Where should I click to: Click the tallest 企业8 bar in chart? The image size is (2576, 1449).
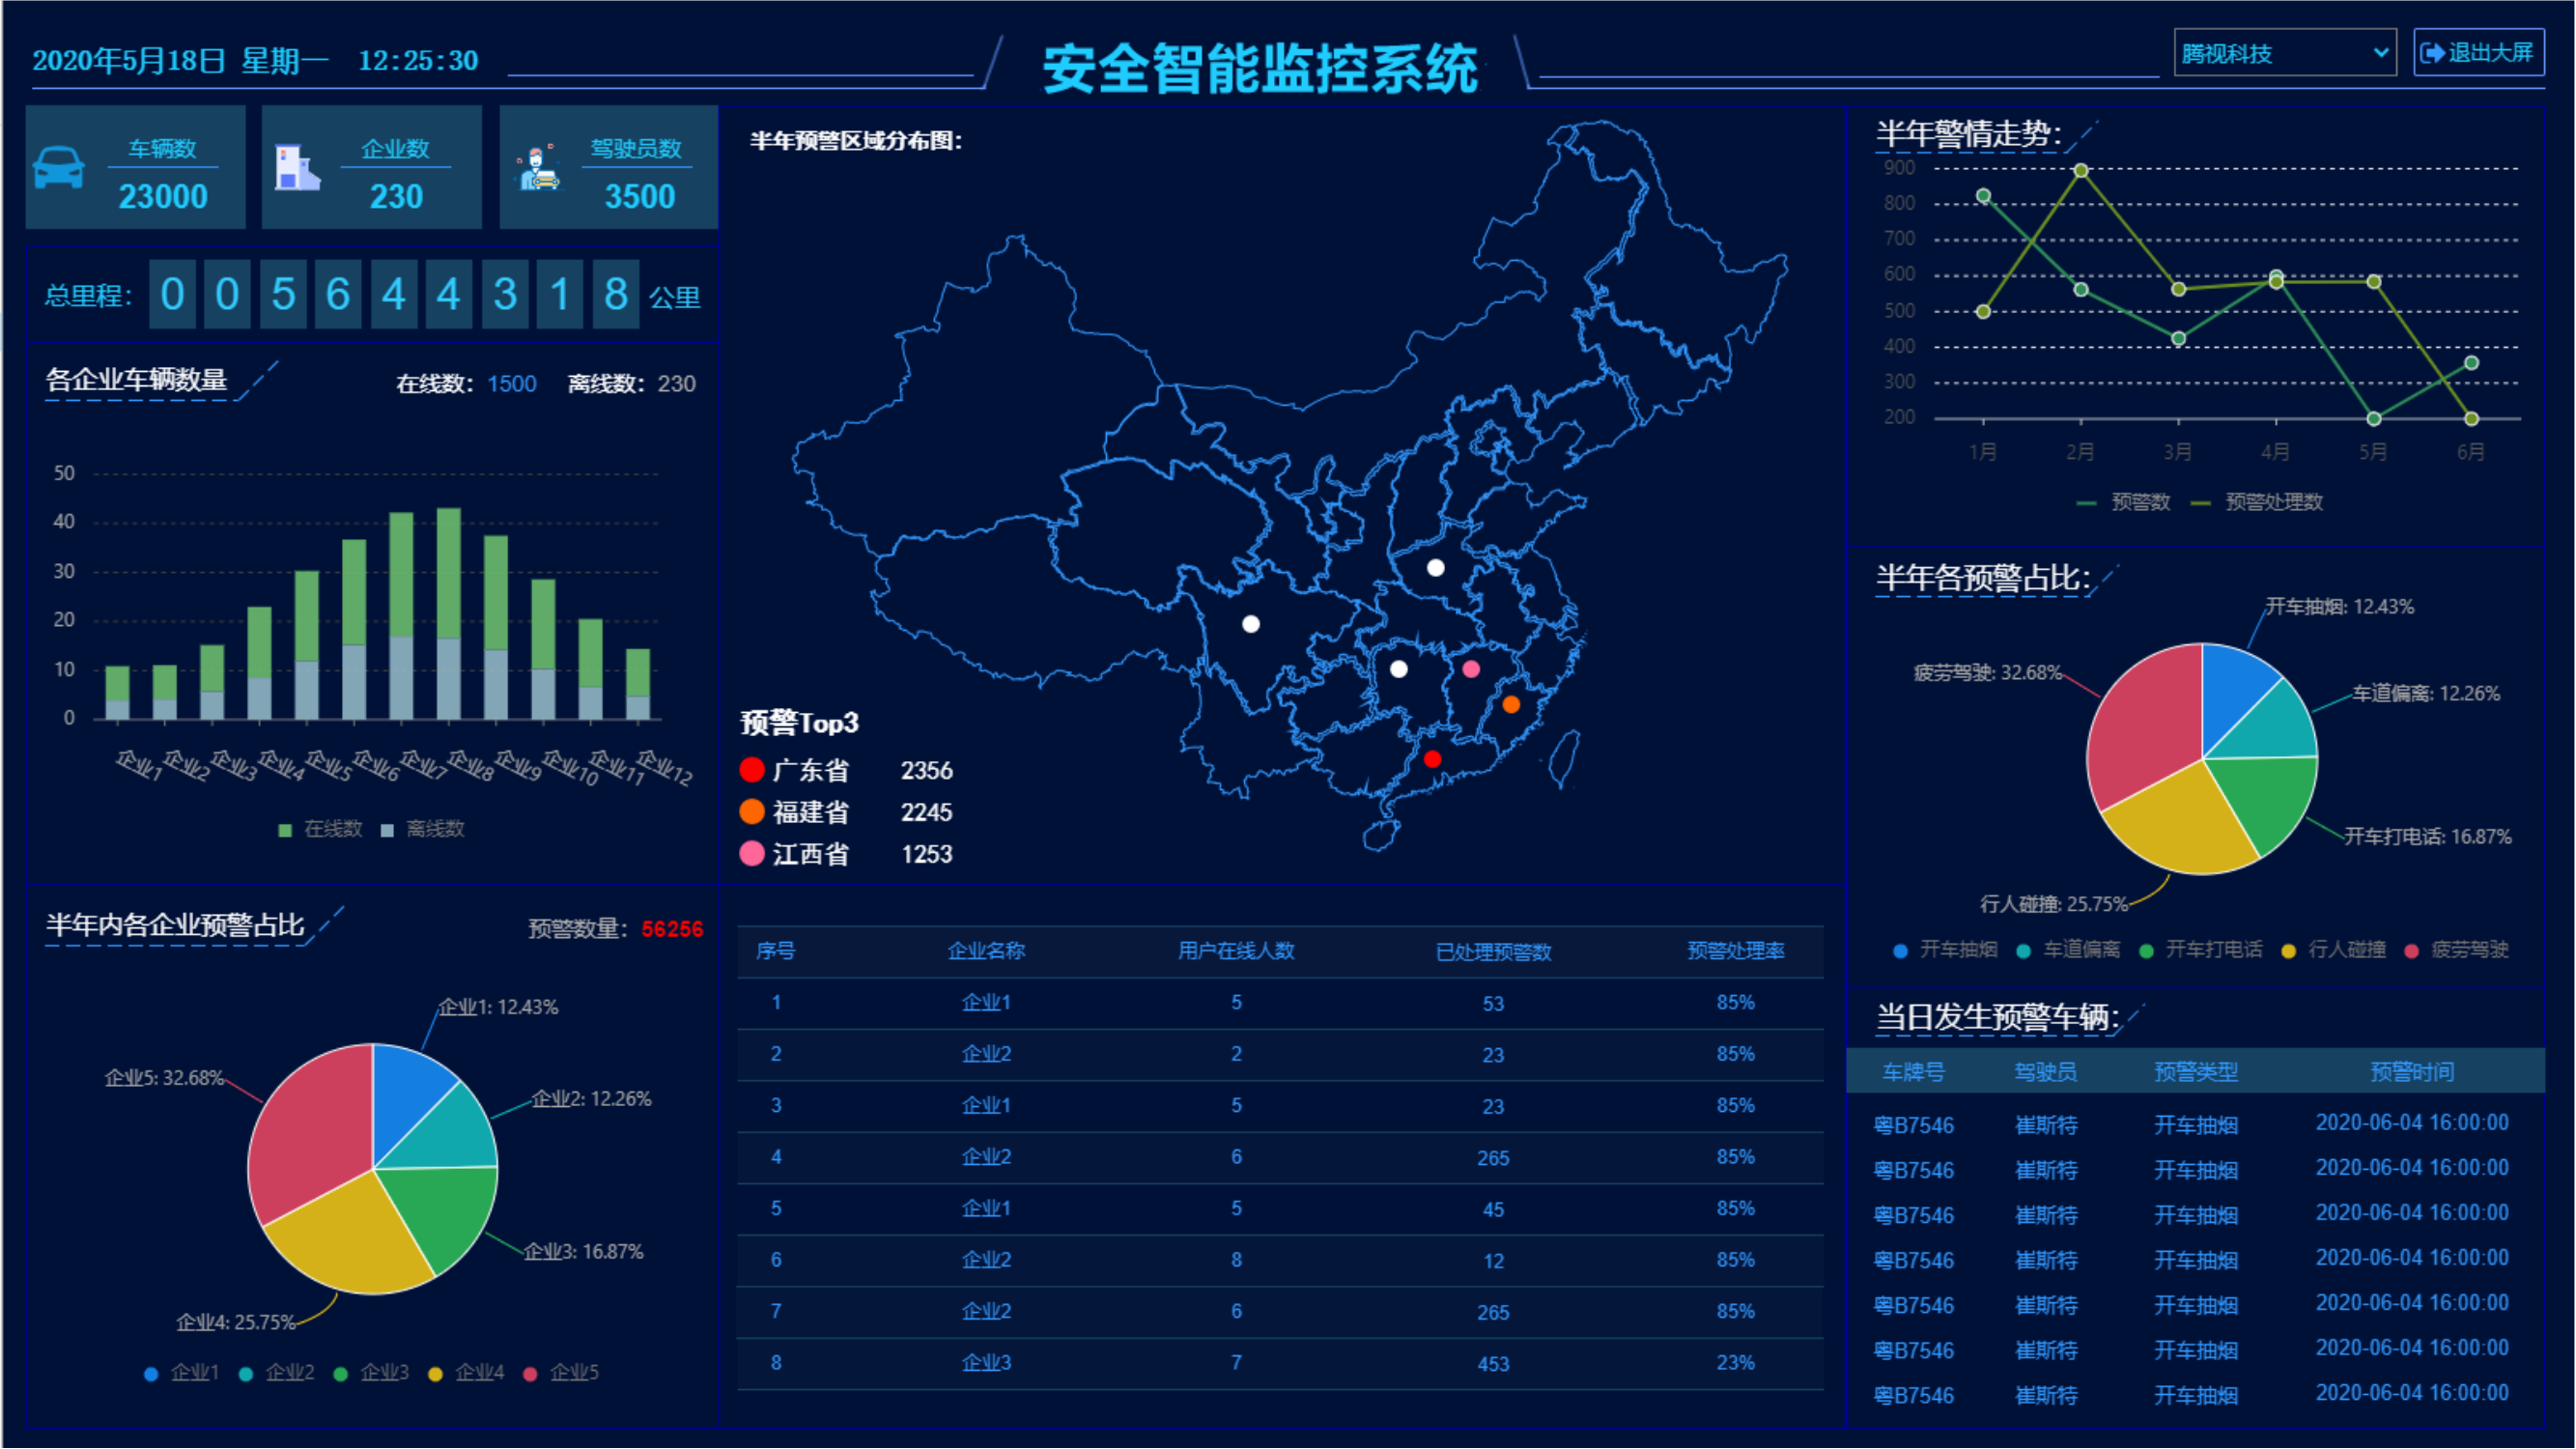pos(449,600)
